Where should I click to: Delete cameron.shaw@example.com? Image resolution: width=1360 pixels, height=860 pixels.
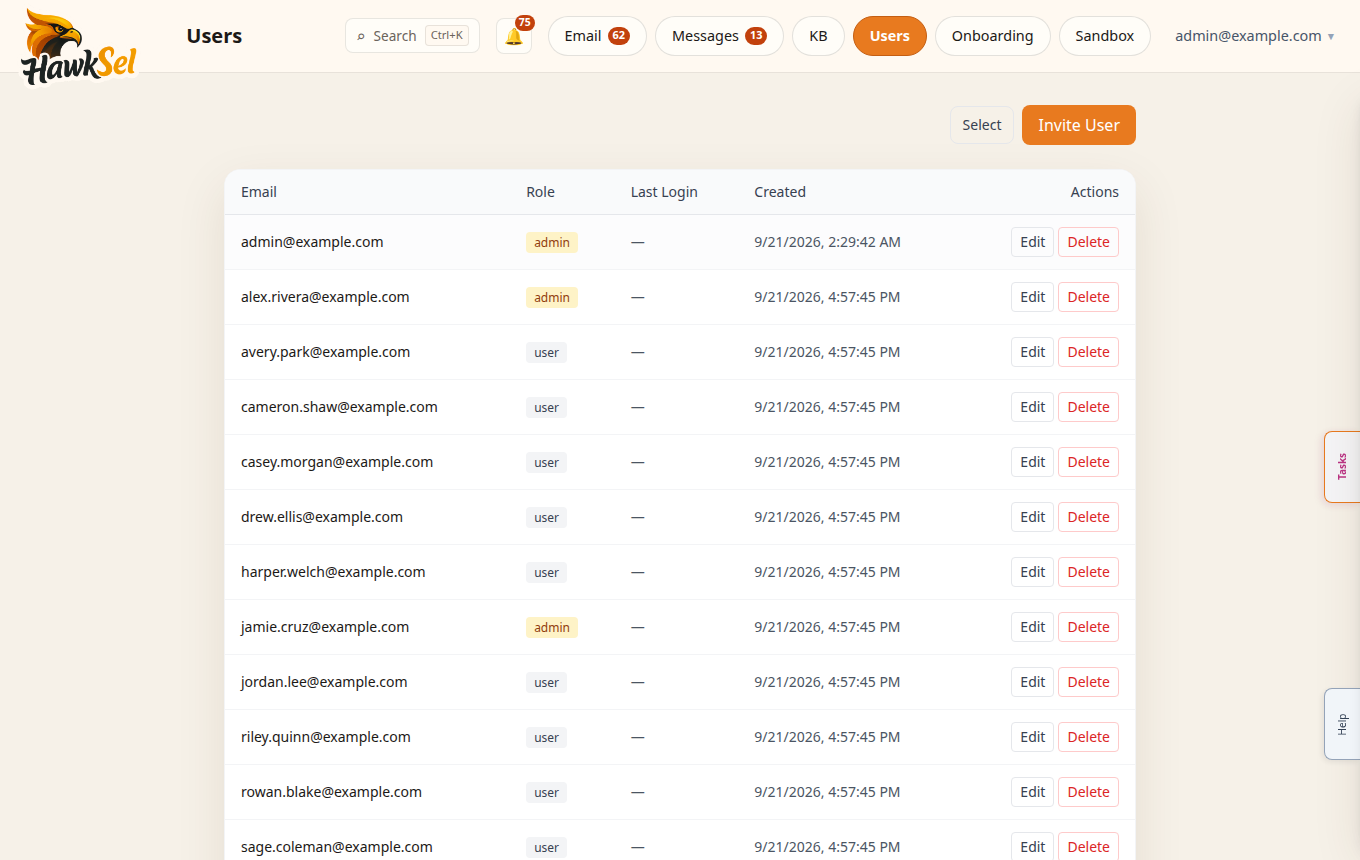point(1088,407)
